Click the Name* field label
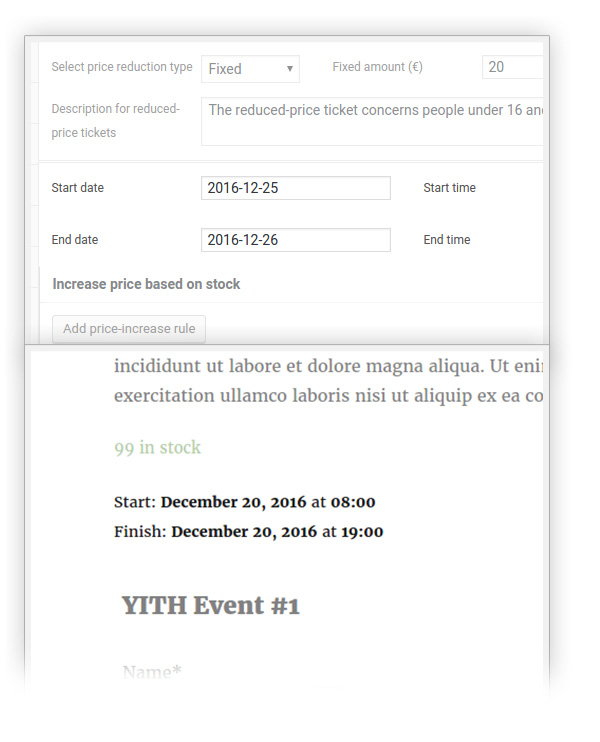This screenshot has width=600, height=742. (x=152, y=672)
